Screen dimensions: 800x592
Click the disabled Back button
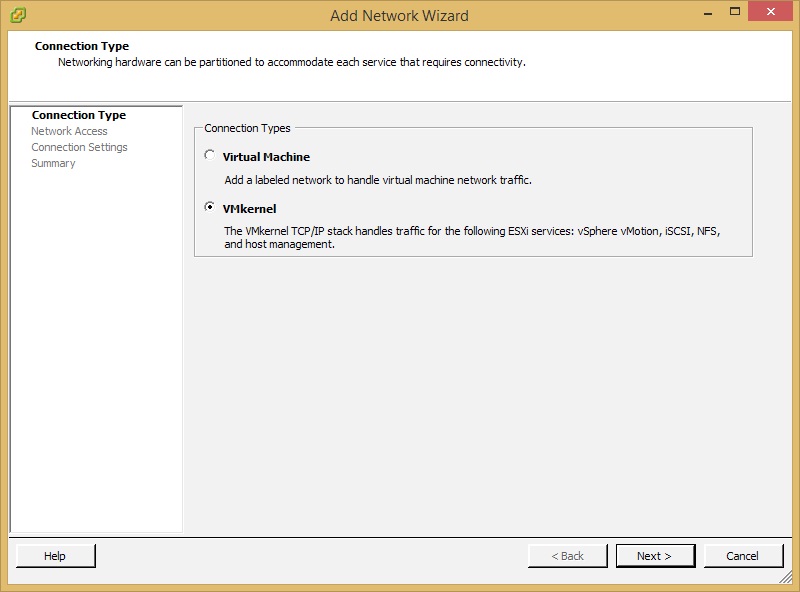point(567,556)
